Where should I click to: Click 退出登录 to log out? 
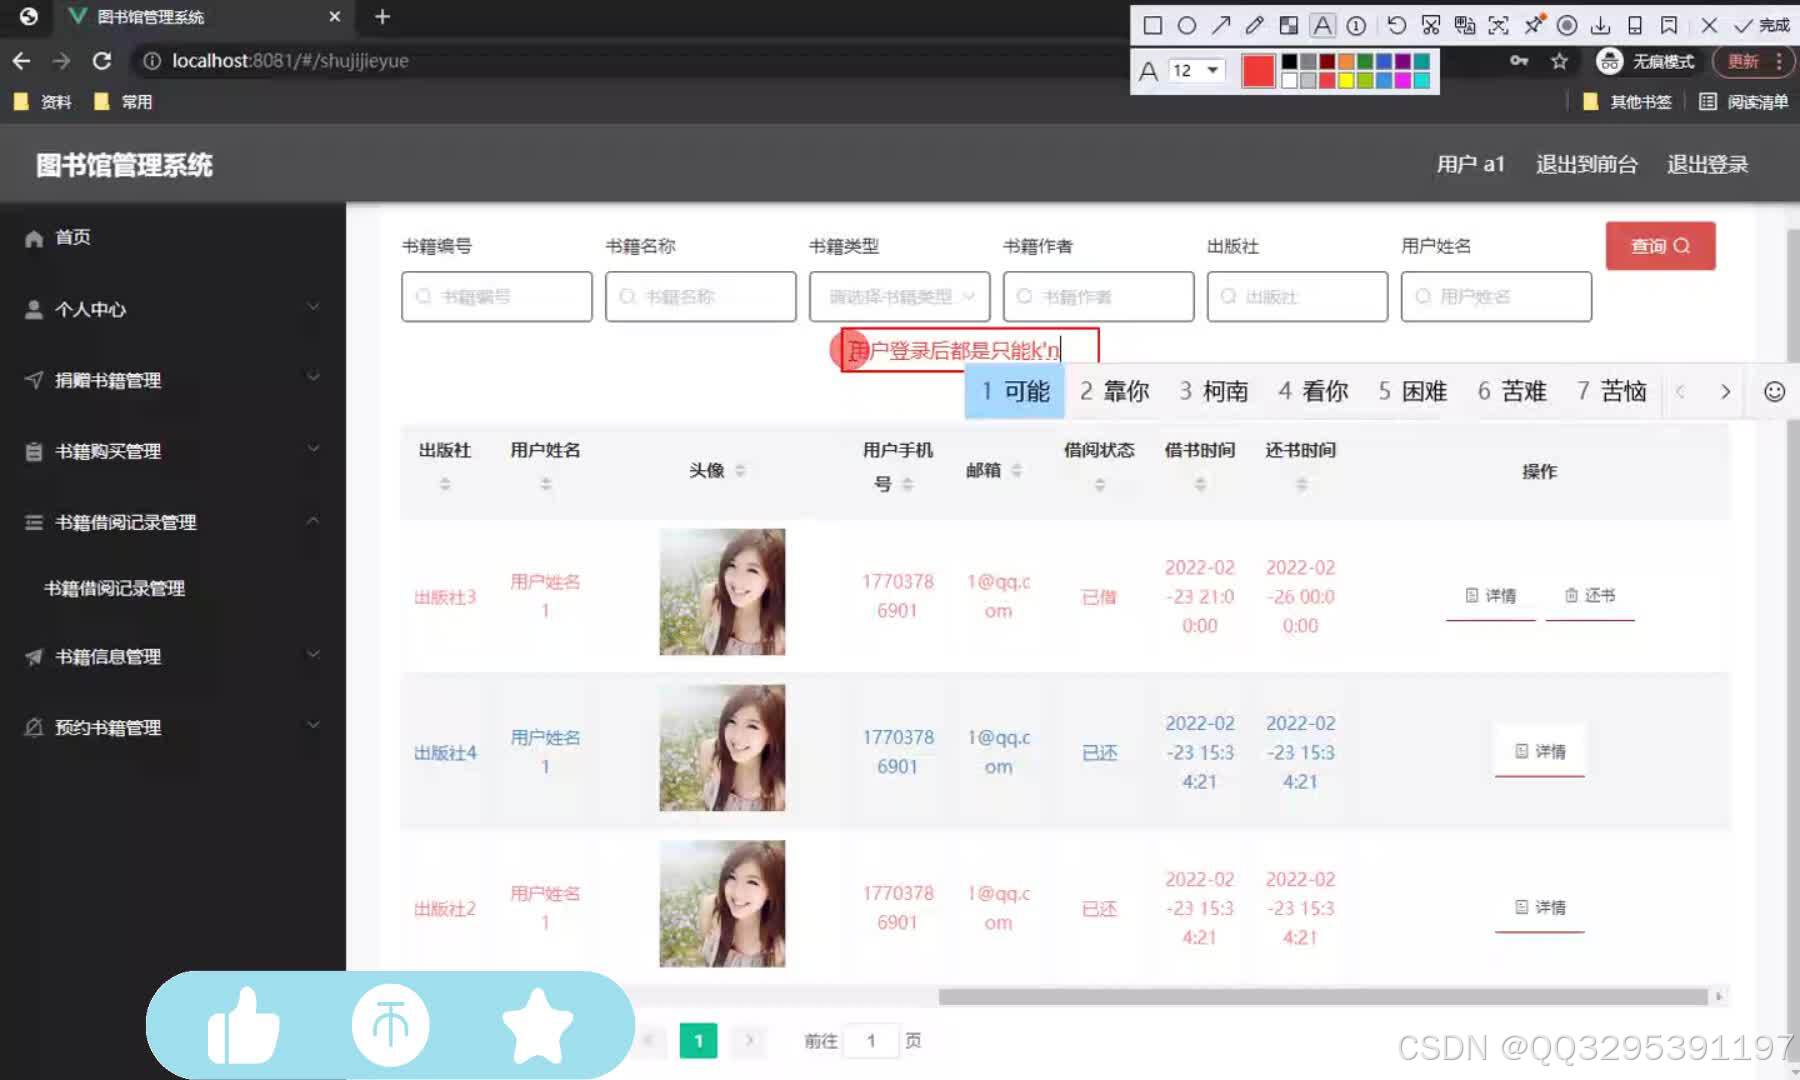pos(1707,165)
